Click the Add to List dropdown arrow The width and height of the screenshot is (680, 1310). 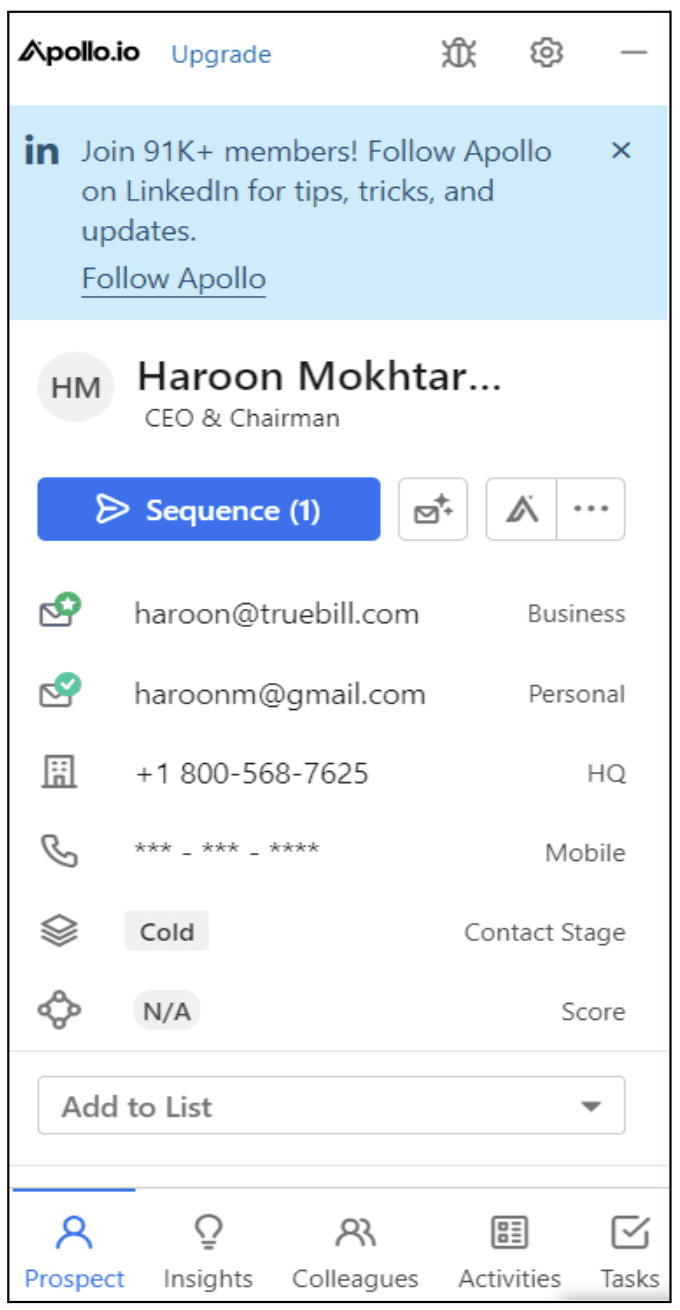click(591, 1106)
